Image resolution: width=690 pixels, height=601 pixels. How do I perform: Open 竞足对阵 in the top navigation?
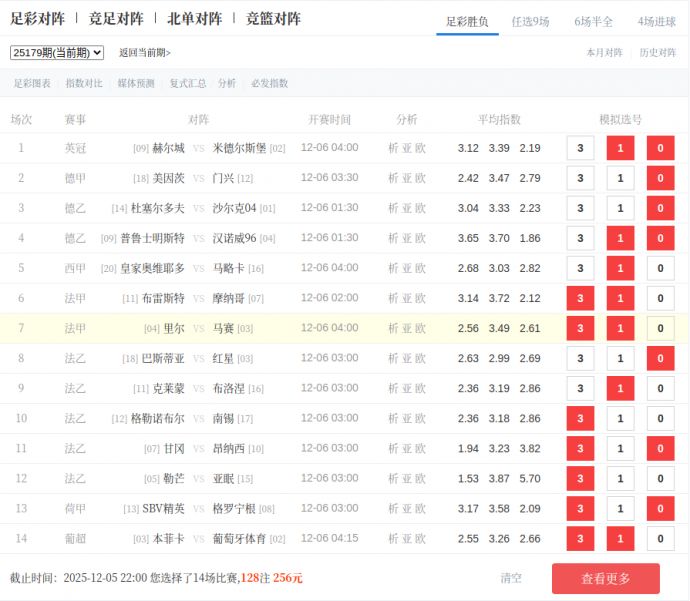tap(116, 19)
